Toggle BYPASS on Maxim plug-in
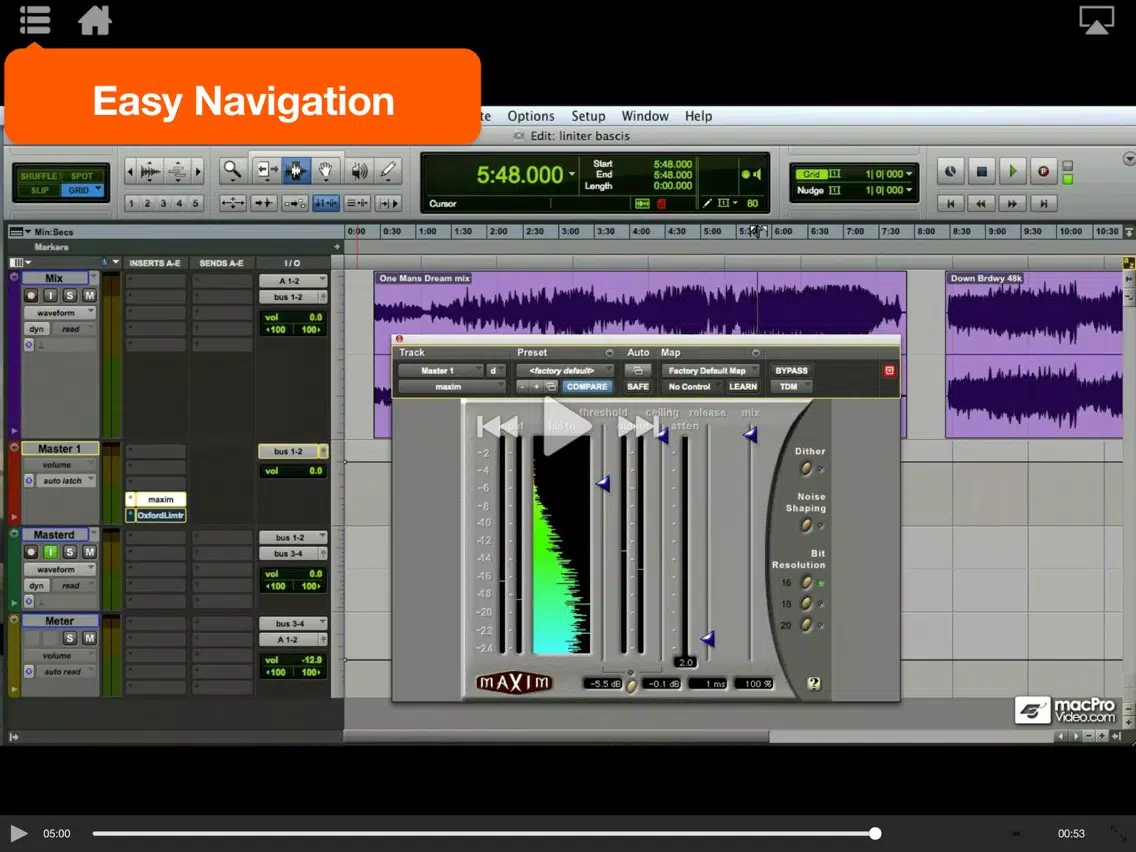 point(791,370)
